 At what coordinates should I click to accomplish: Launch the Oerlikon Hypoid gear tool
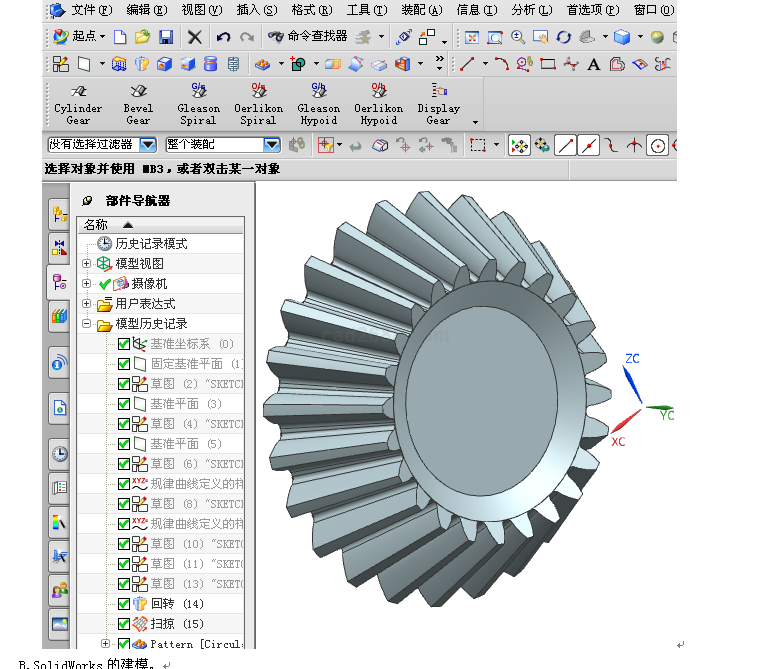[378, 91]
